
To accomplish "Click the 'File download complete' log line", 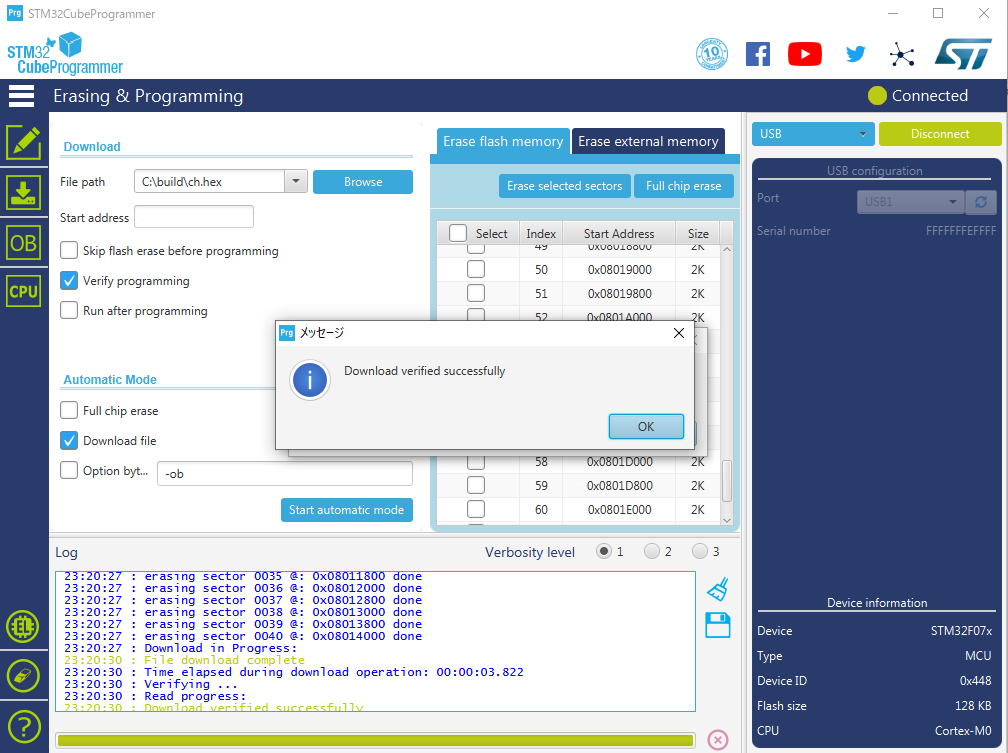I will [184, 660].
